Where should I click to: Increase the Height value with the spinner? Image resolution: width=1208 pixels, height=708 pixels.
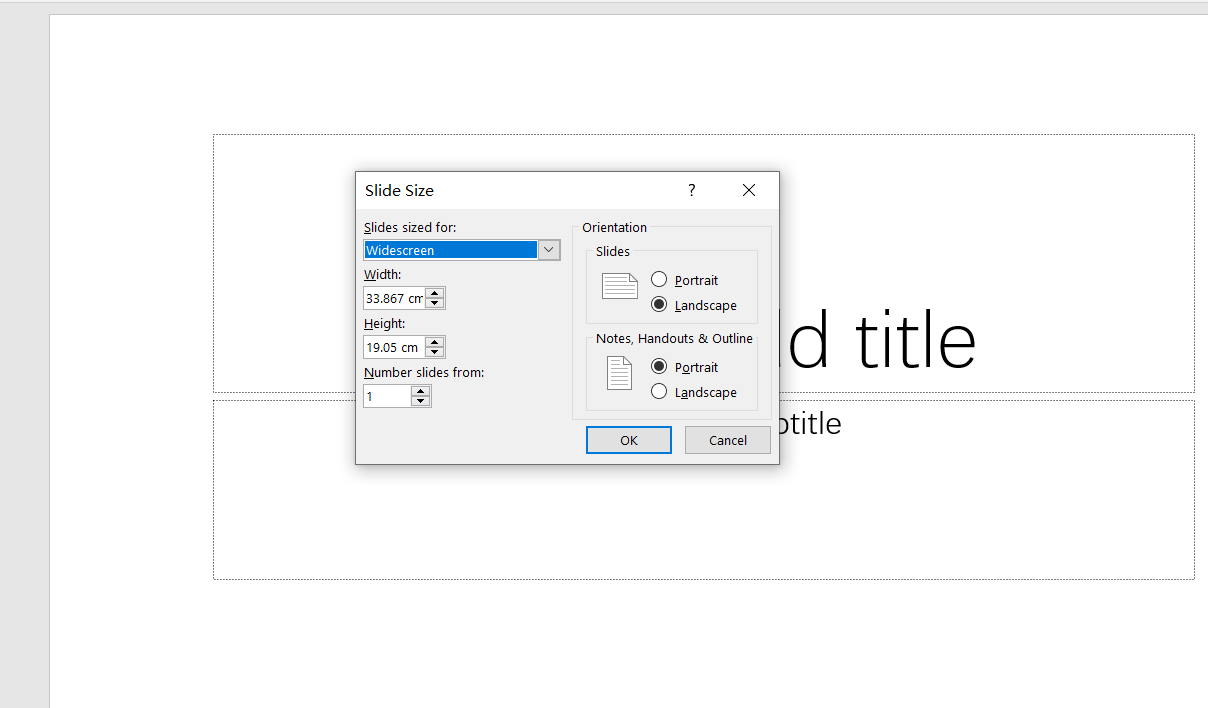point(434,341)
